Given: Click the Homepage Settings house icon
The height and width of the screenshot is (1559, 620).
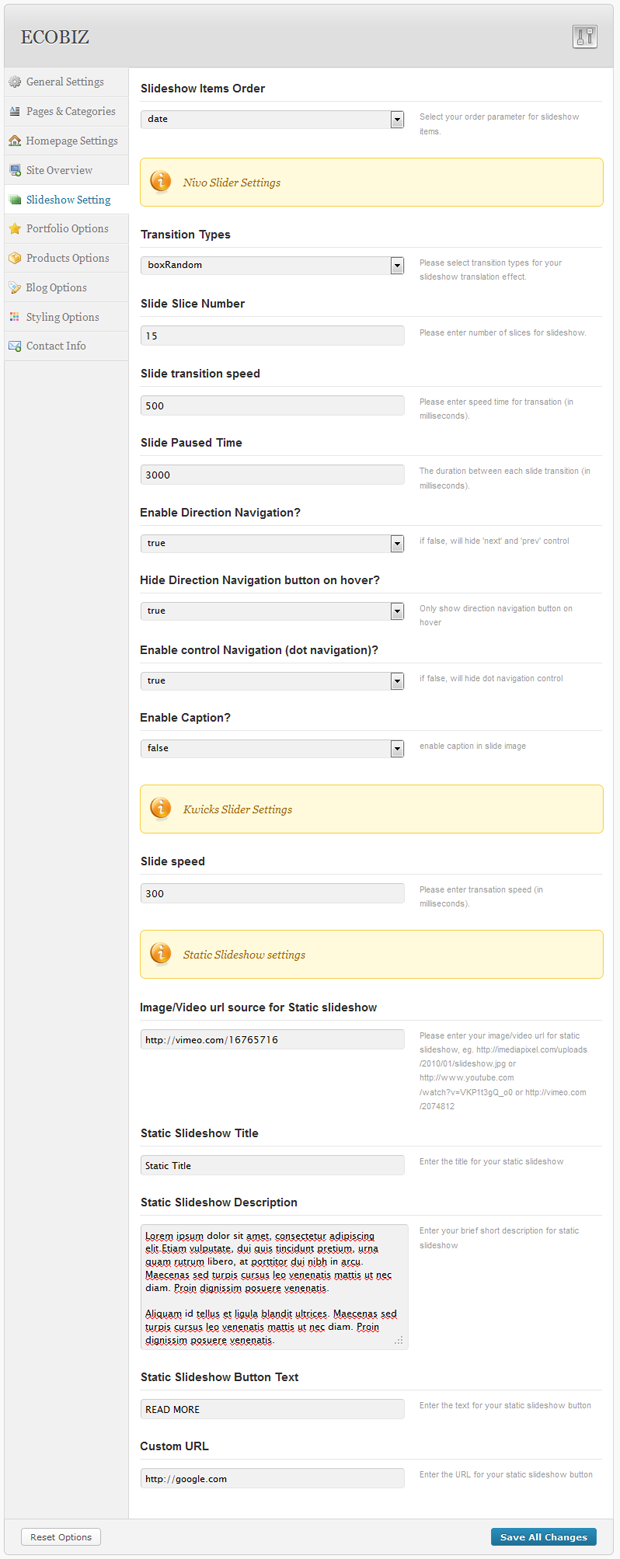Looking at the screenshot, I should click(15, 141).
